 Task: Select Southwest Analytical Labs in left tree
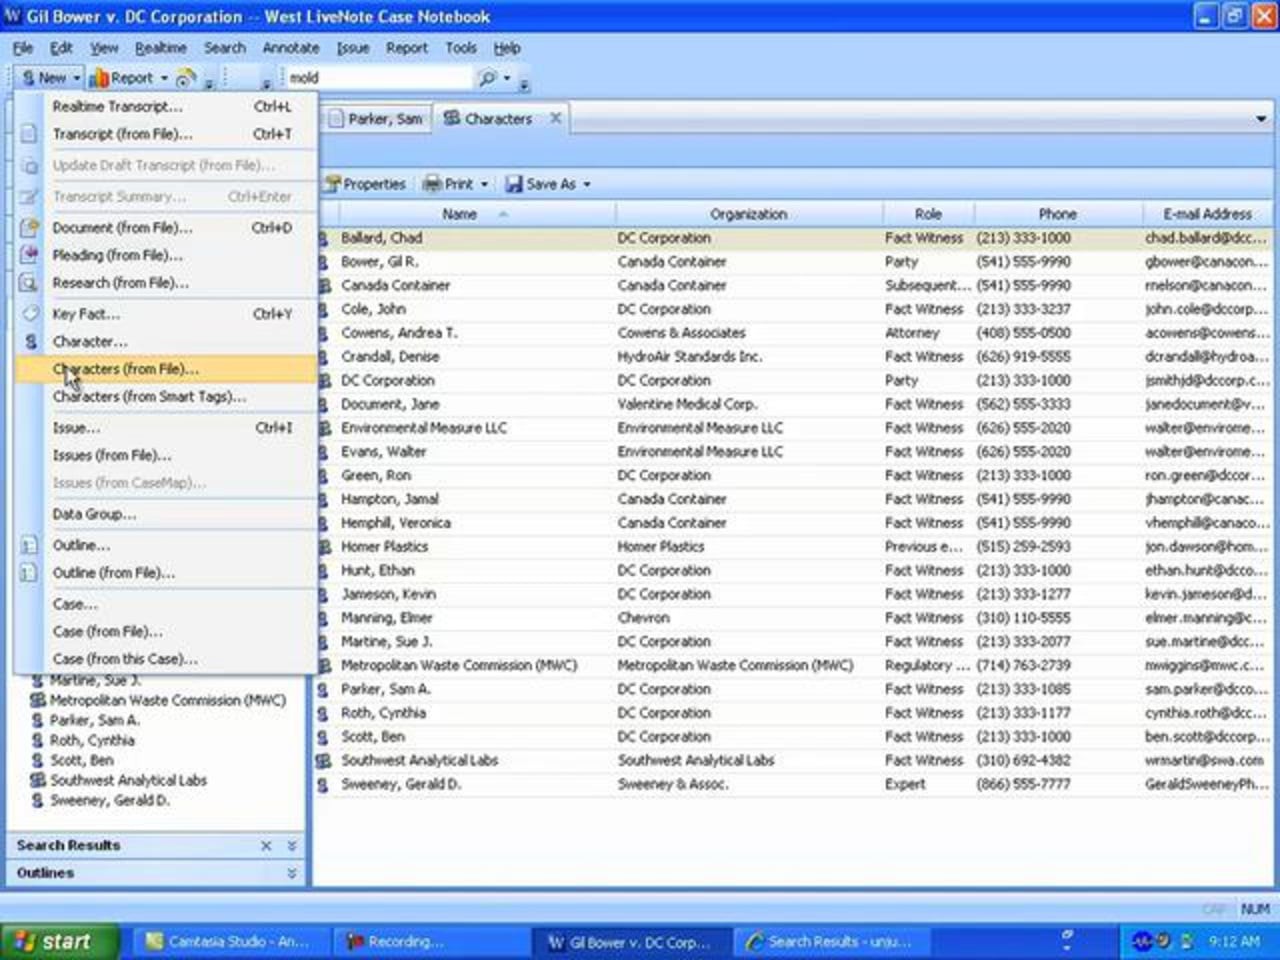[128, 780]
